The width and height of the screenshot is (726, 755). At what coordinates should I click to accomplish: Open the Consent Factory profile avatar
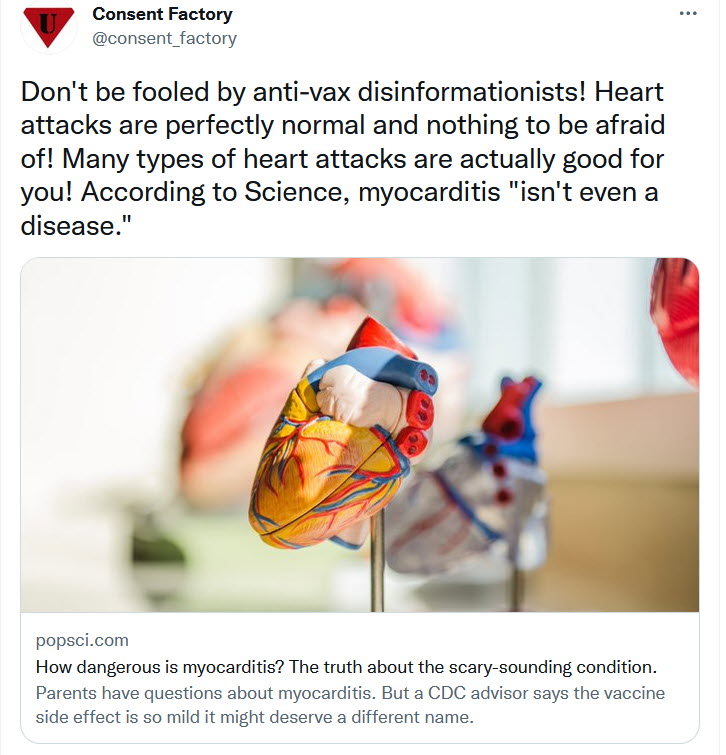[x=48, y=27]
